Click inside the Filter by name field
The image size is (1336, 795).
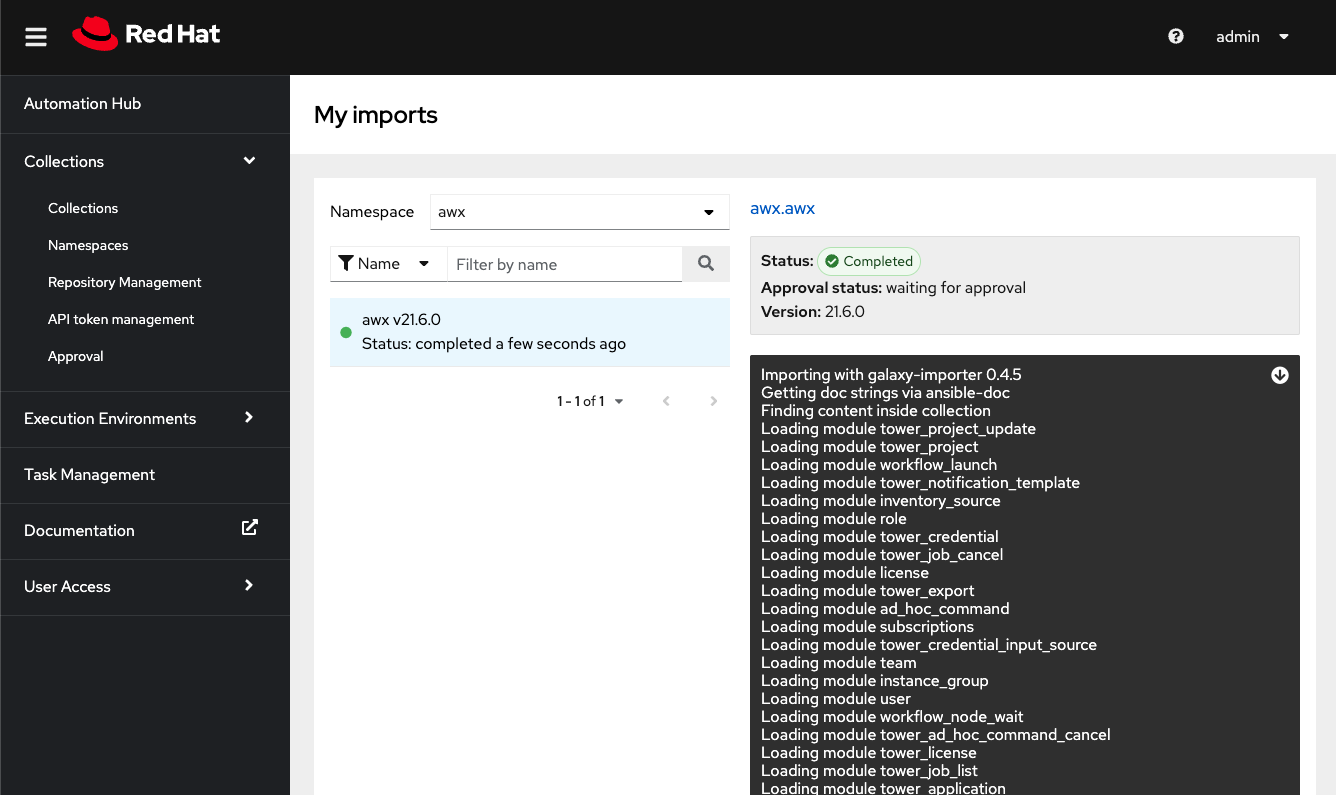(564, 263)
